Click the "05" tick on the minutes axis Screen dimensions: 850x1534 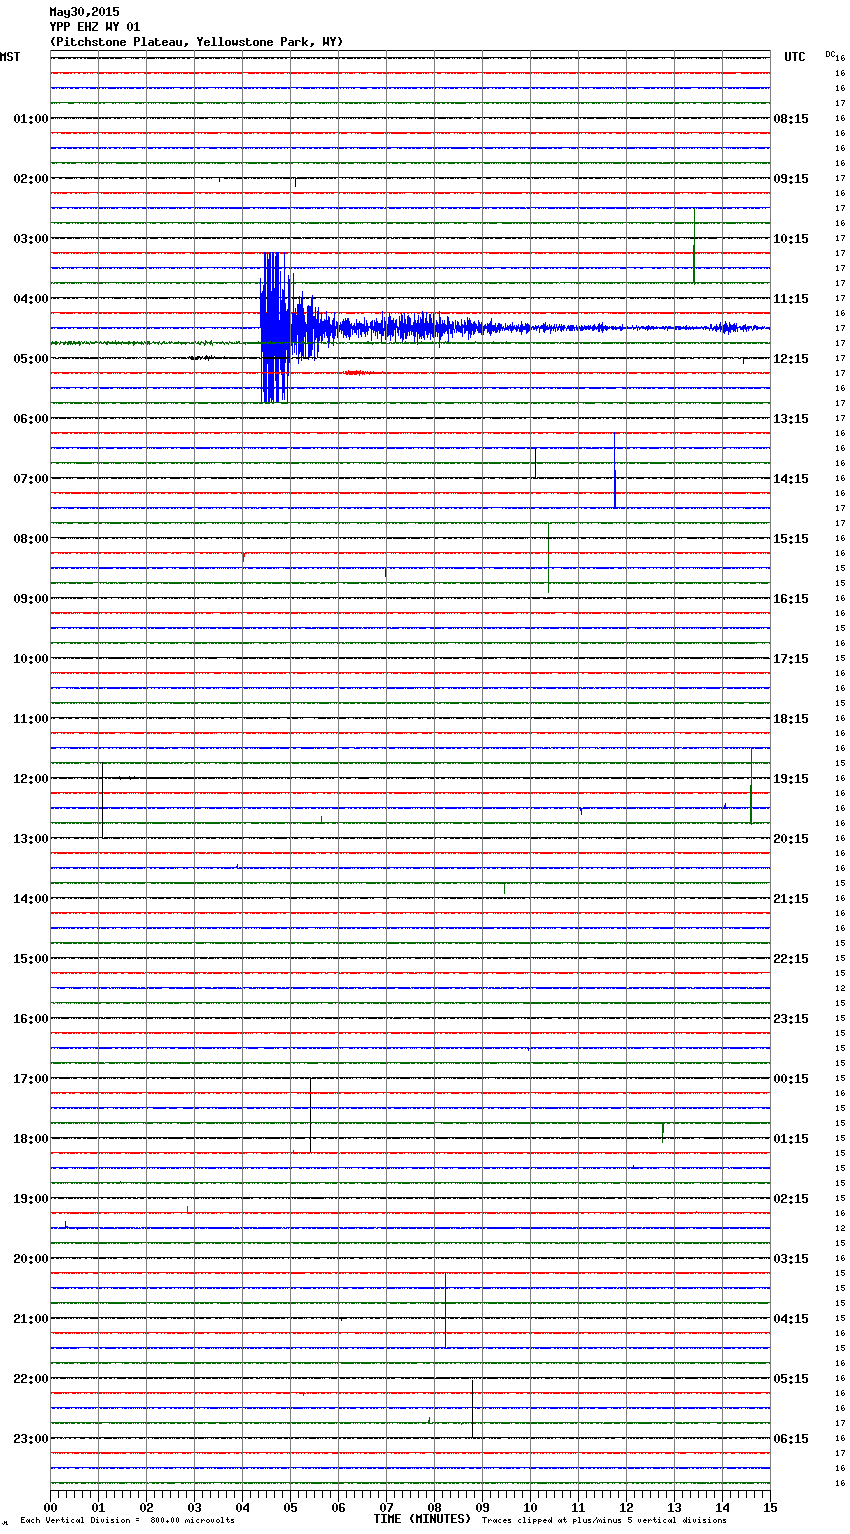click(x=290, y=1507)
